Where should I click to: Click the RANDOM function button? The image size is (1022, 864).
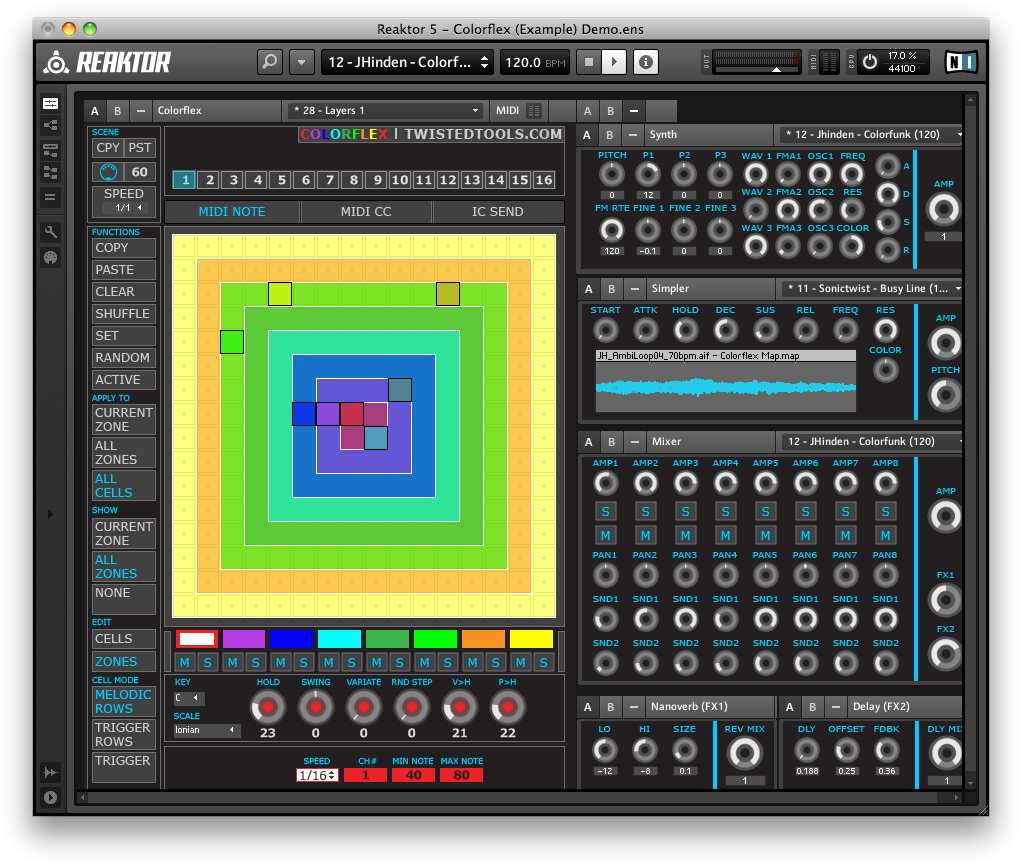(123, 358)
